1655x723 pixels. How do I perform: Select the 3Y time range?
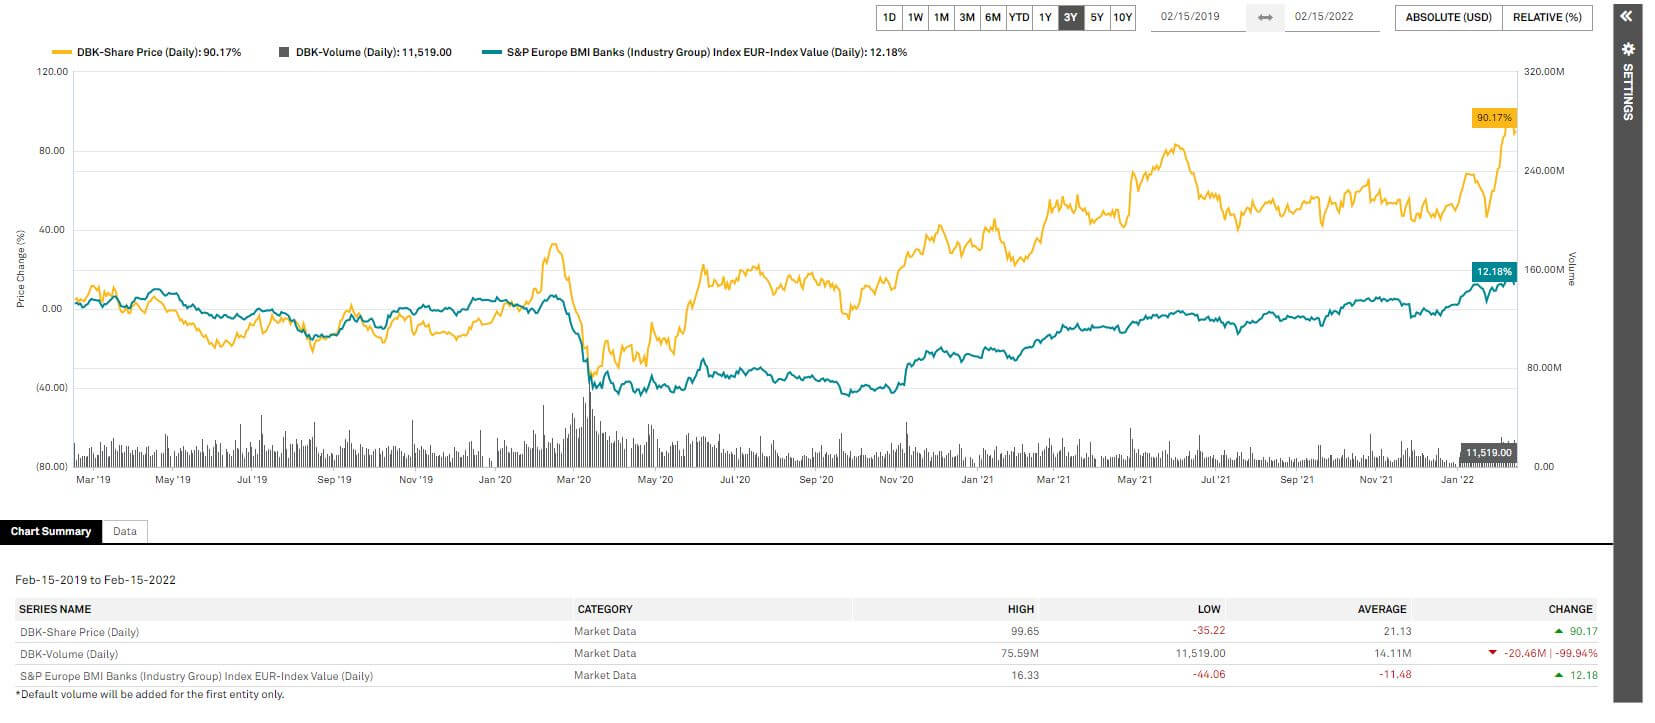tap(1070, 17)
